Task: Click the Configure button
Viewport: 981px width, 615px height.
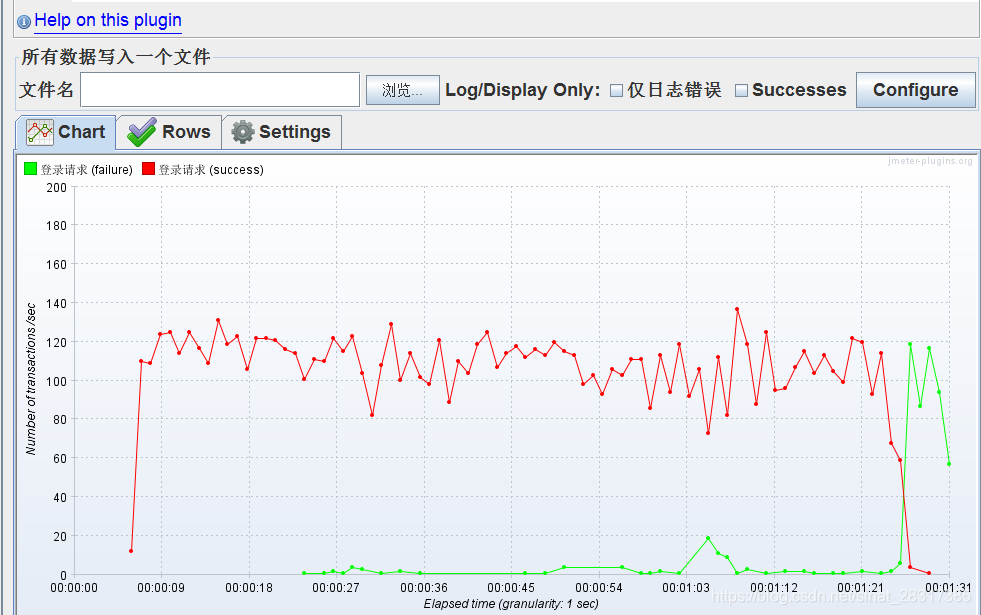Action: [x=915, y=90]
